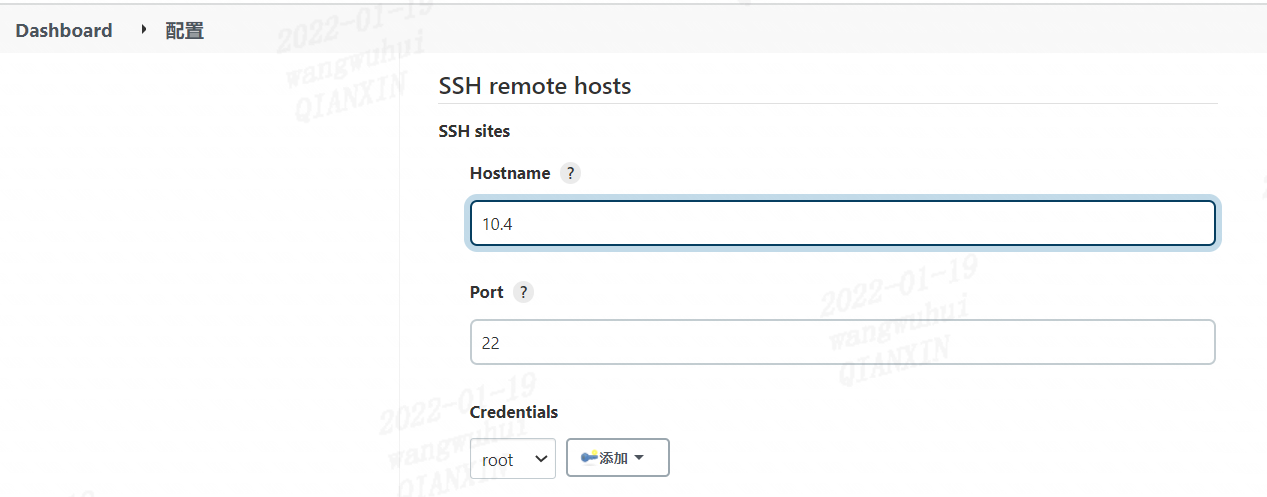Click the 配置 breadcrumb item
Image resolution: width=1267 pixels, height=497 pixels.
185,30
